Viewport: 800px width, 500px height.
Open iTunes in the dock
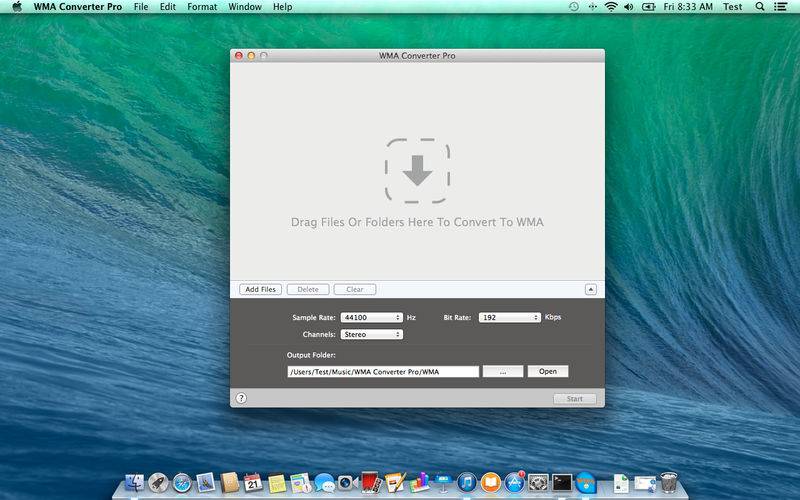[x=467, y=483]
